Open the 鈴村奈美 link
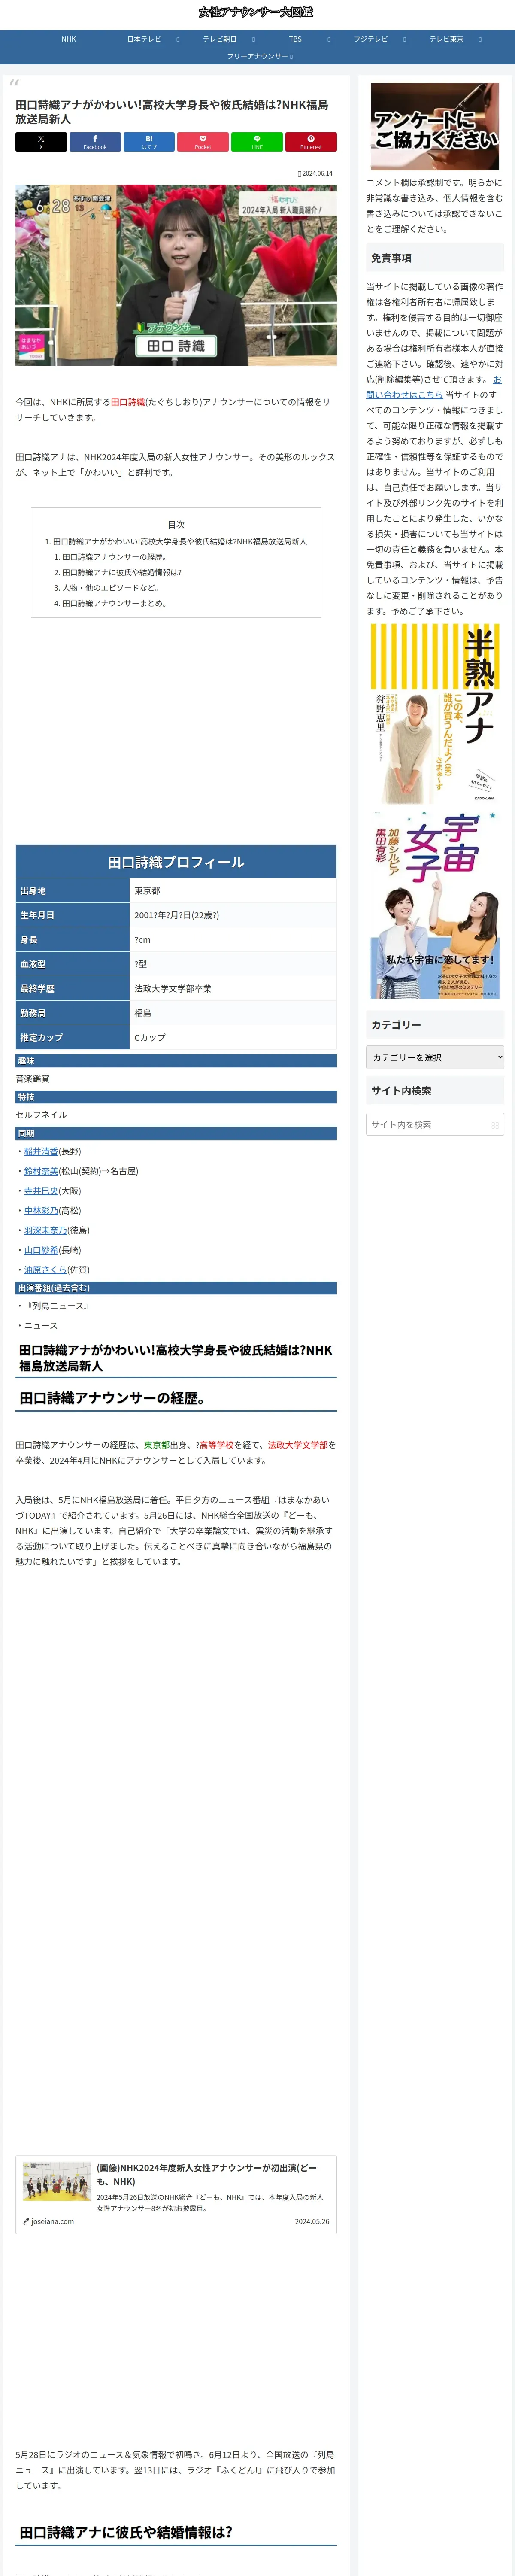 click(41, 1171)
